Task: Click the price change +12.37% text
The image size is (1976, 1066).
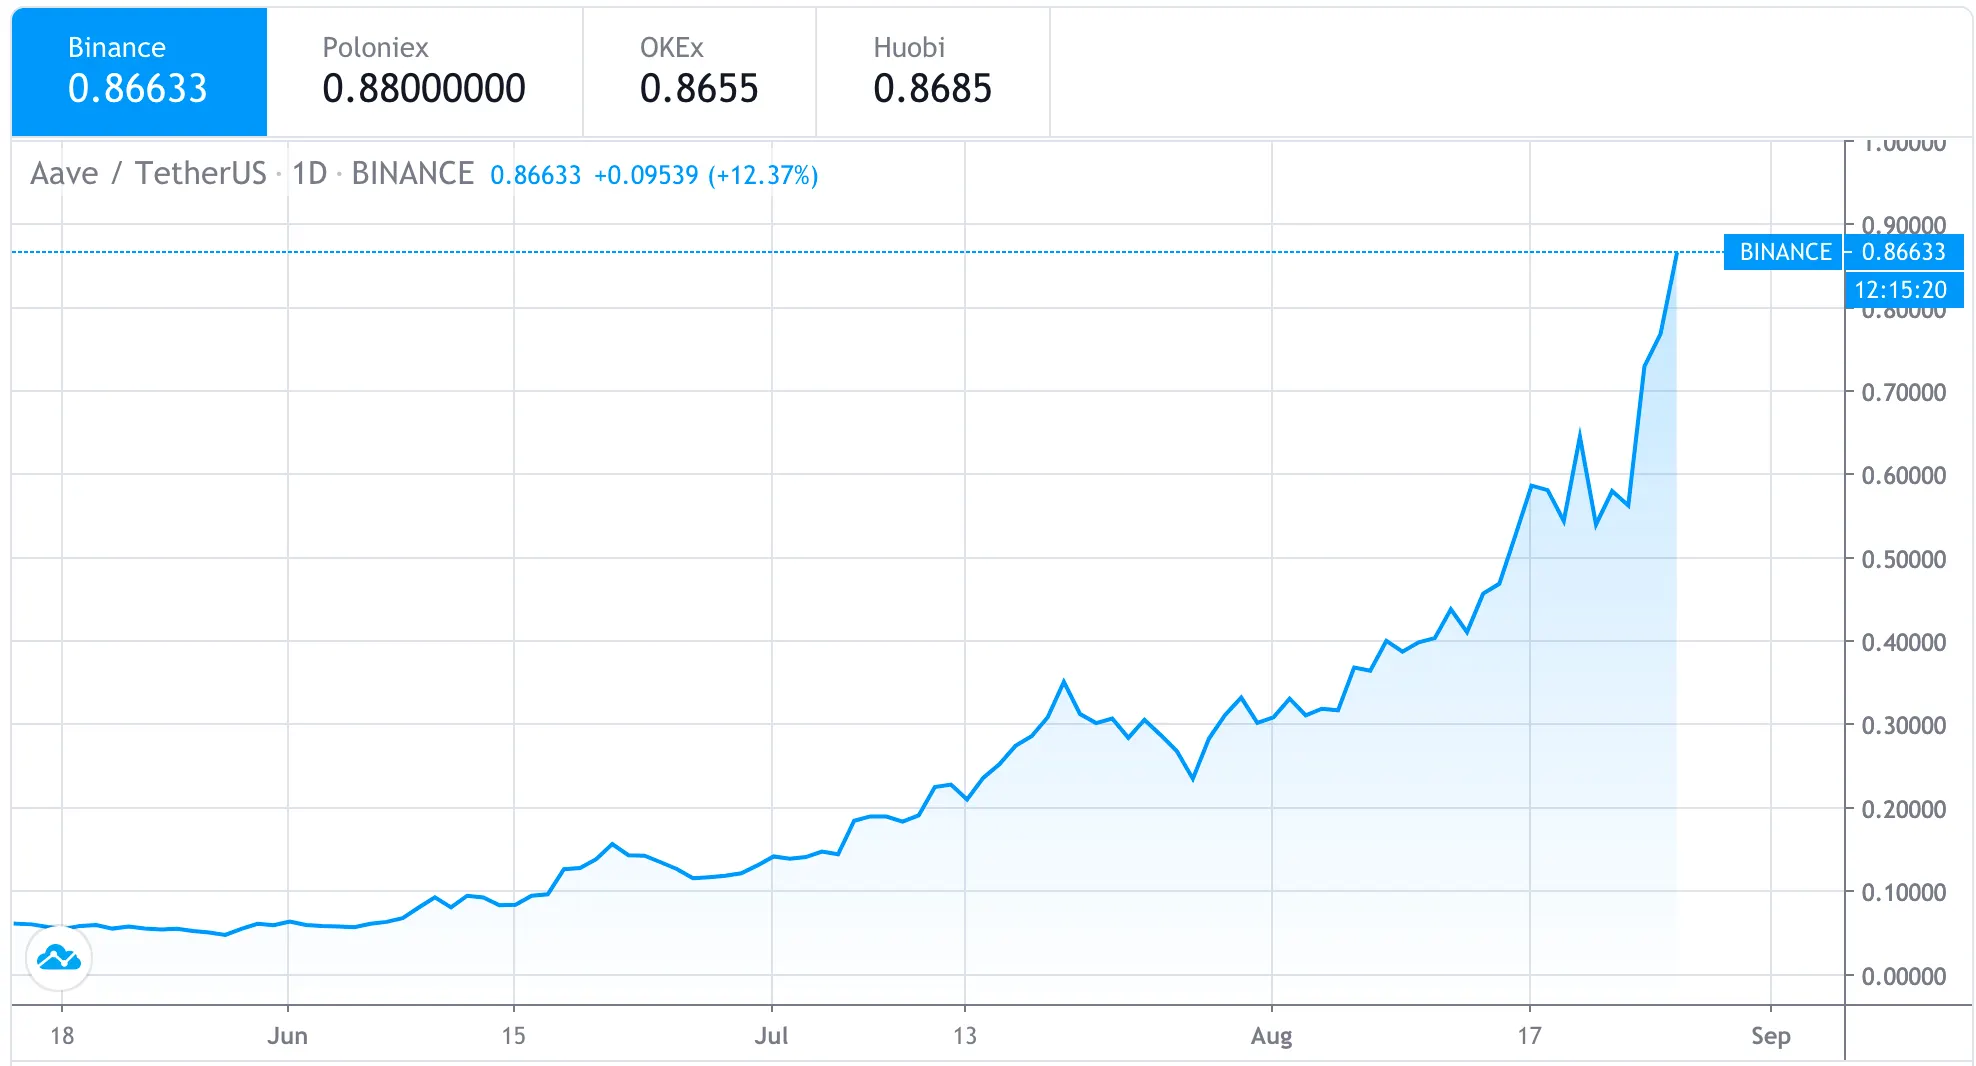Action: (x=763, y=175)
